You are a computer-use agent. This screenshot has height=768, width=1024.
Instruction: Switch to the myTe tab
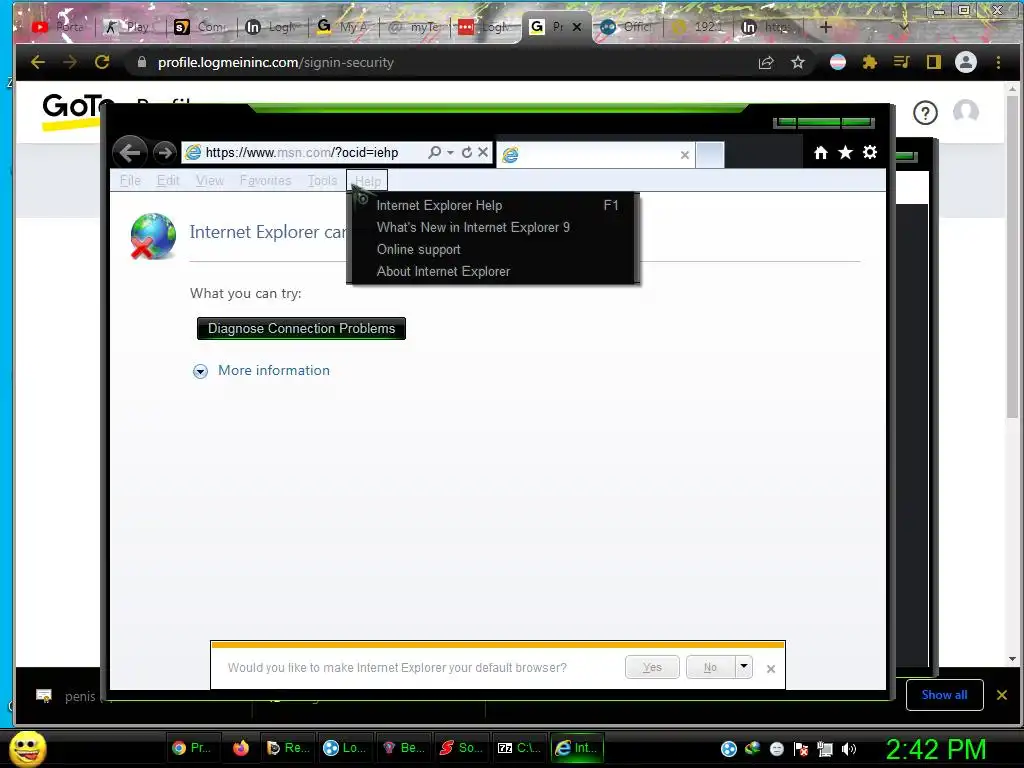[x=414, y=27]
